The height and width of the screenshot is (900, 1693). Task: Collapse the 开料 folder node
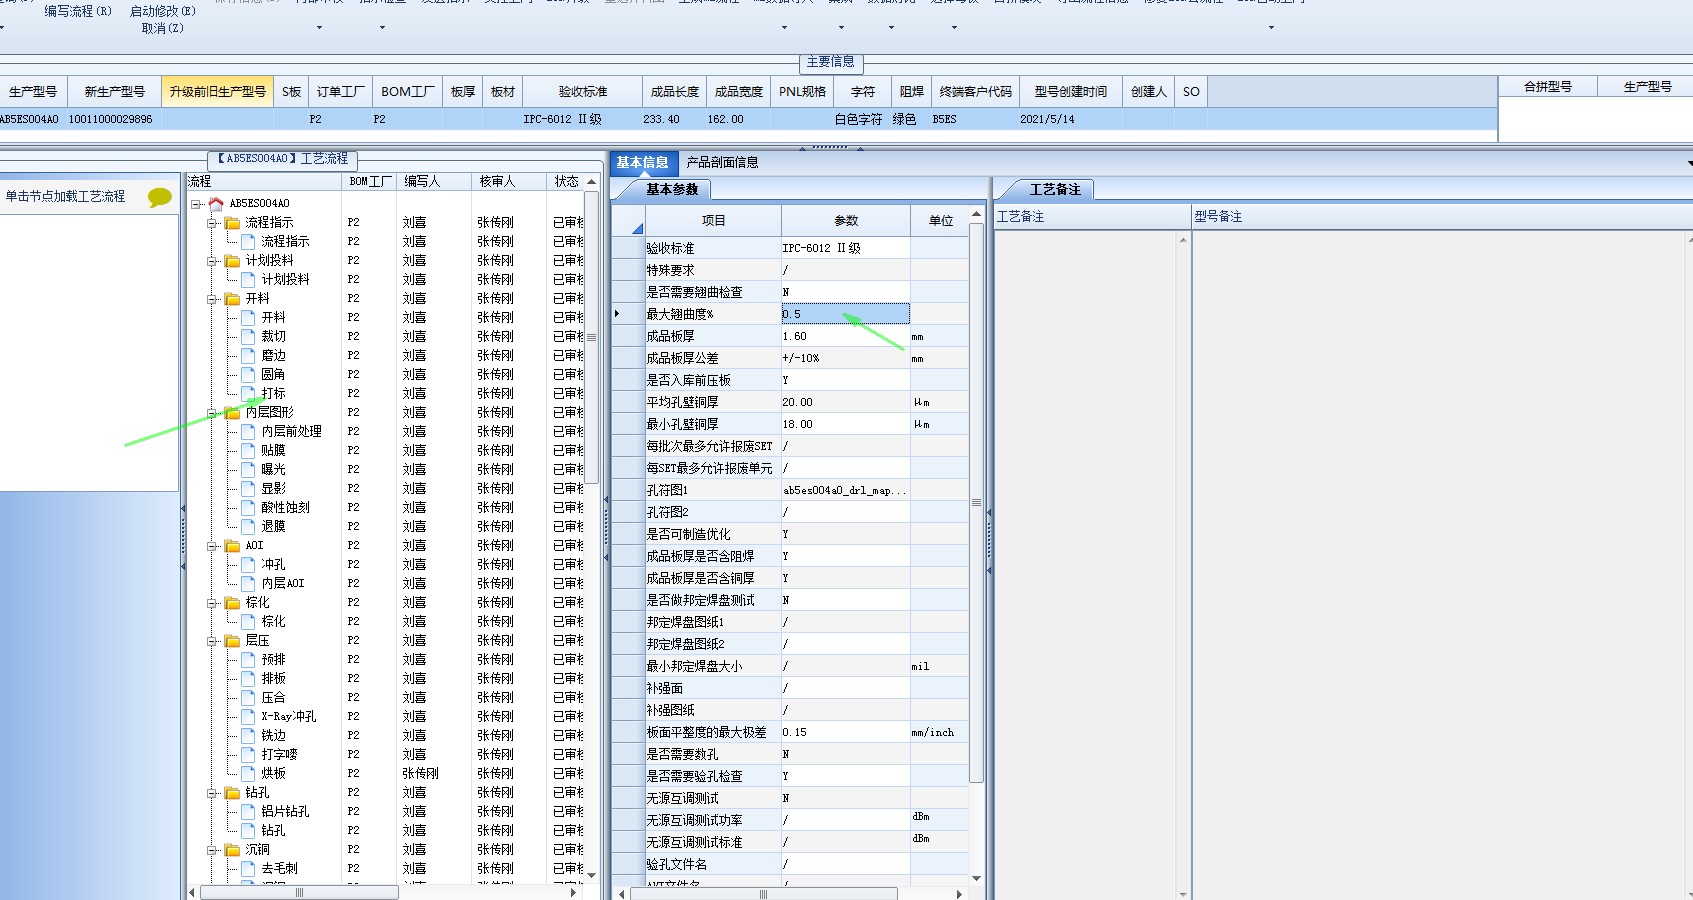click(x=212, y=299)
